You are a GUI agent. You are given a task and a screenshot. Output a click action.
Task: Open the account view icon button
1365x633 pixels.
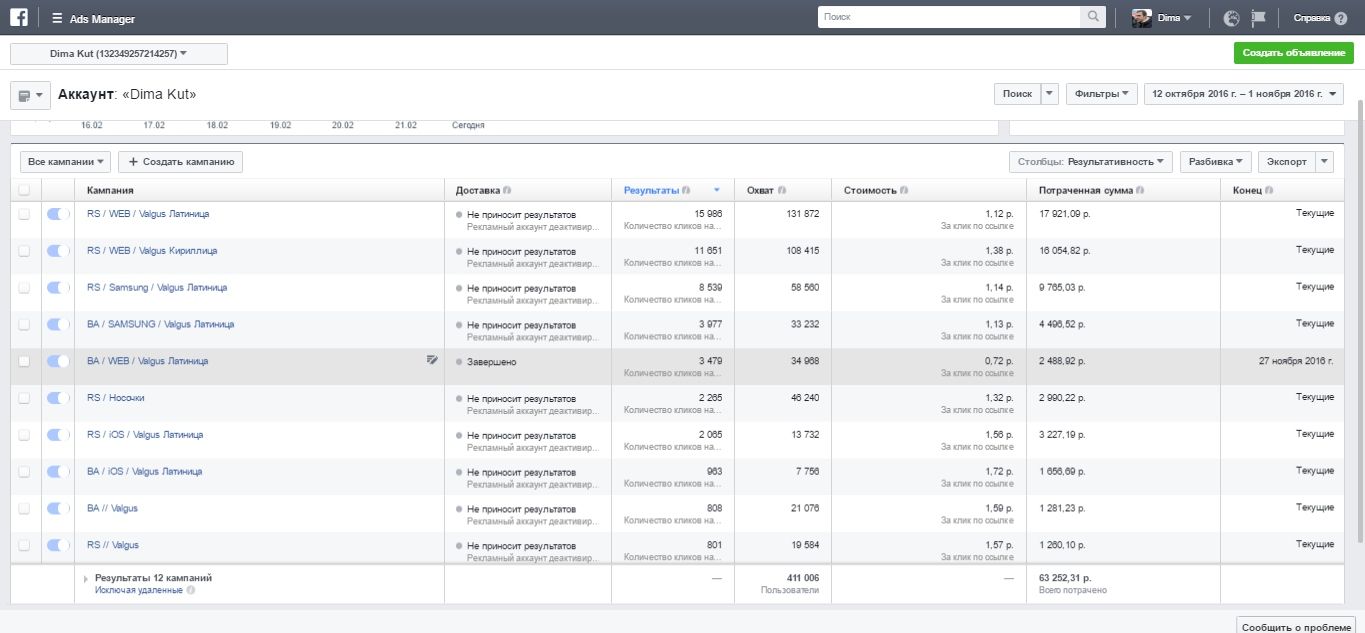(30, 95)
